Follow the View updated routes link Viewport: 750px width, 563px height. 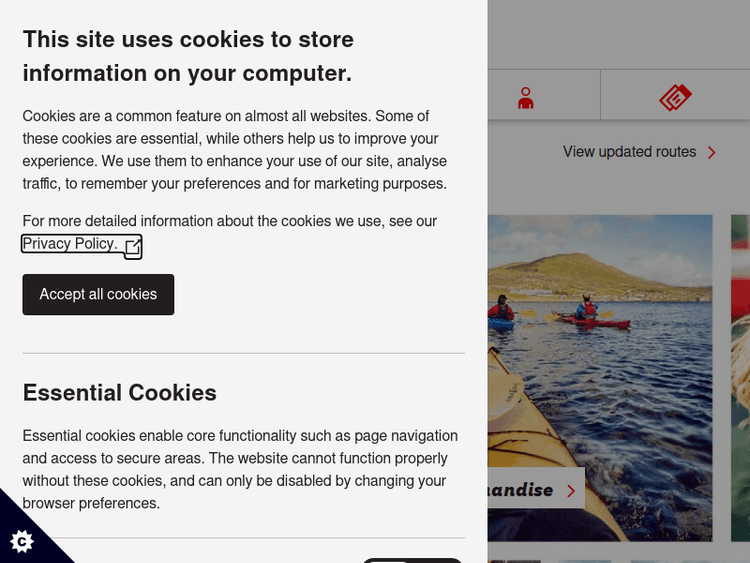629,152
